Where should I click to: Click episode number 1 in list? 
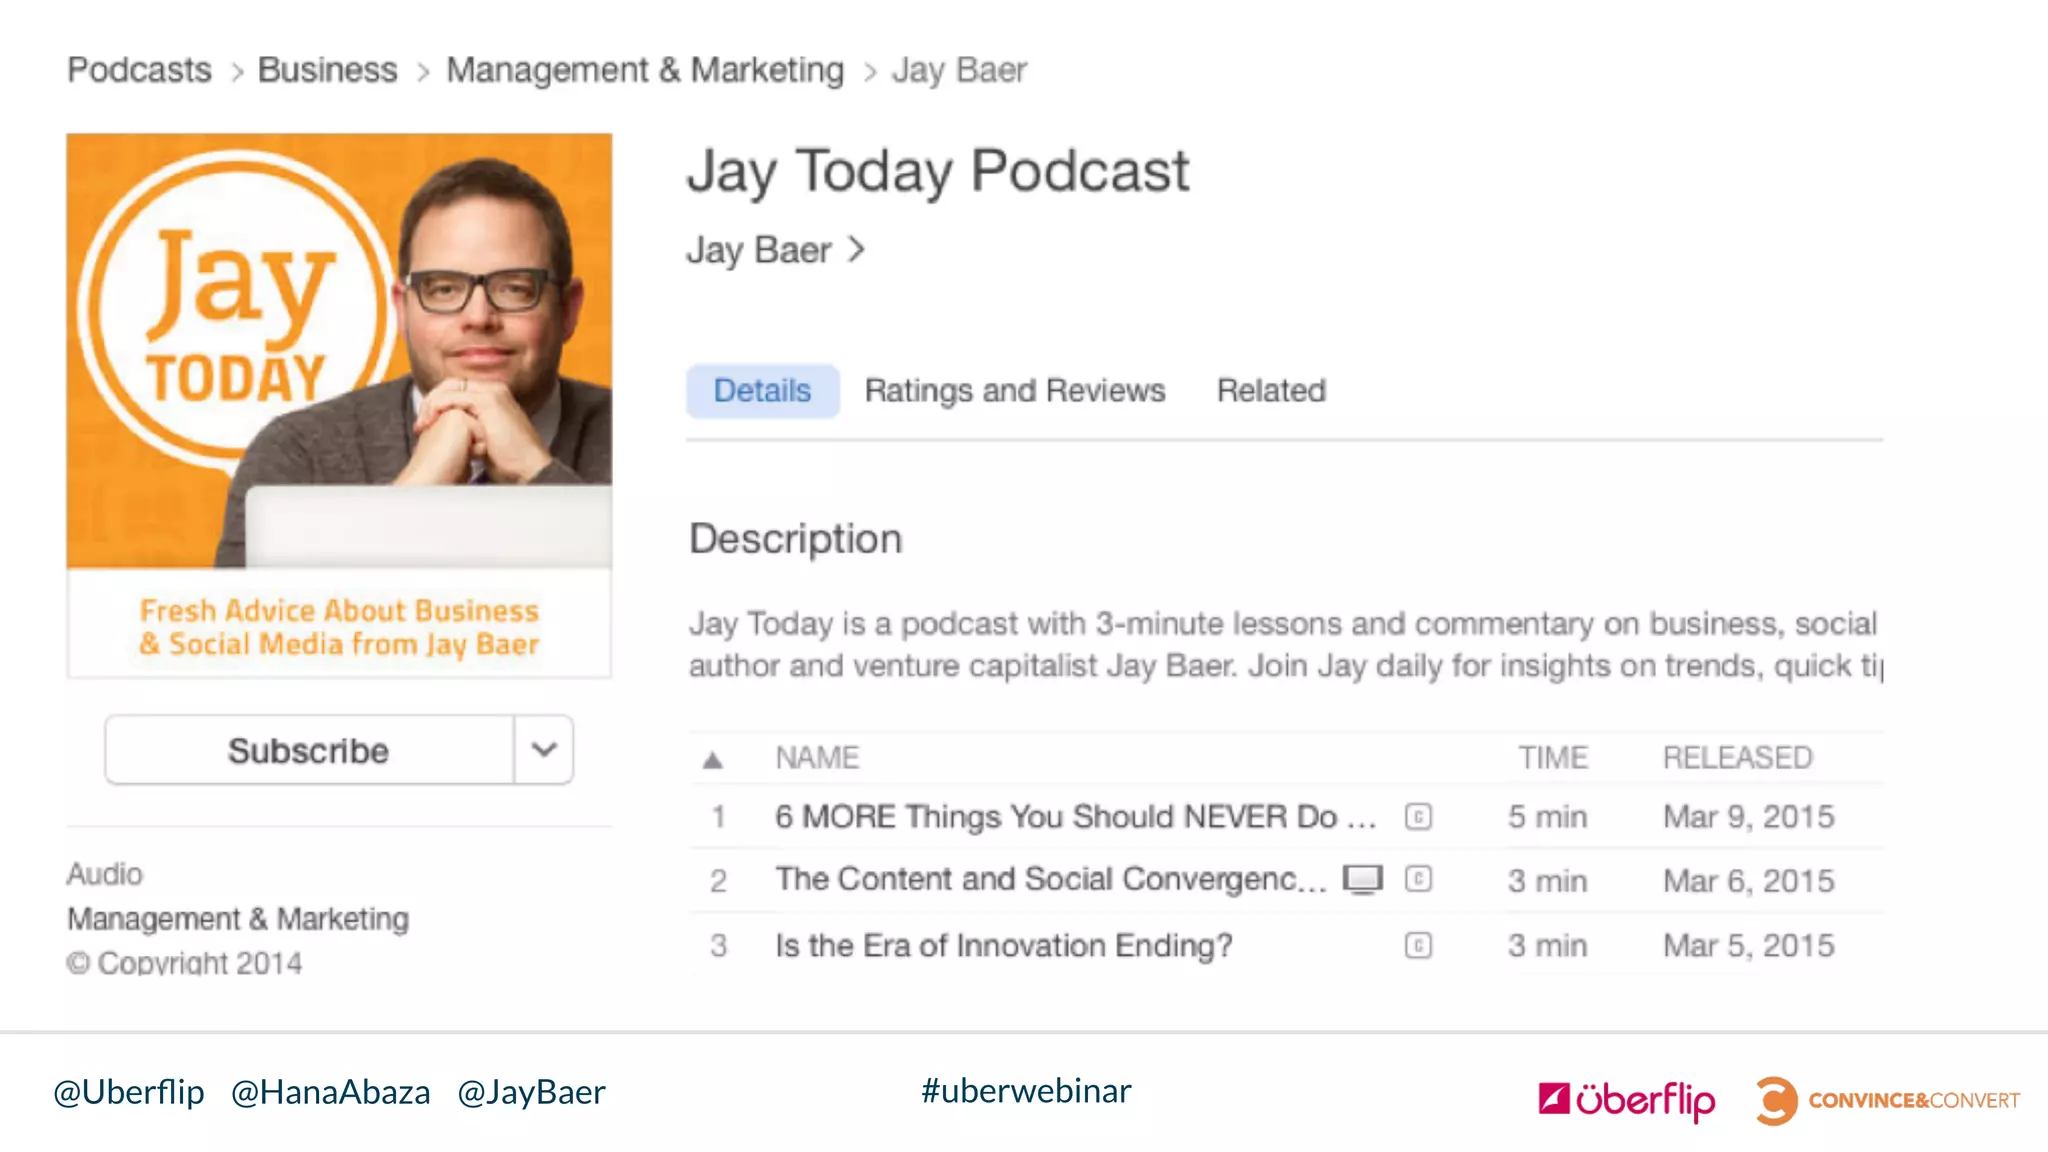718,817
